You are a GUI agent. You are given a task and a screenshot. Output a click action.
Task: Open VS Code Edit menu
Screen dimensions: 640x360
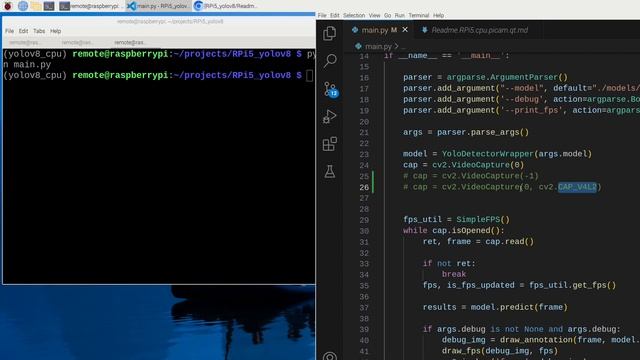335,16
